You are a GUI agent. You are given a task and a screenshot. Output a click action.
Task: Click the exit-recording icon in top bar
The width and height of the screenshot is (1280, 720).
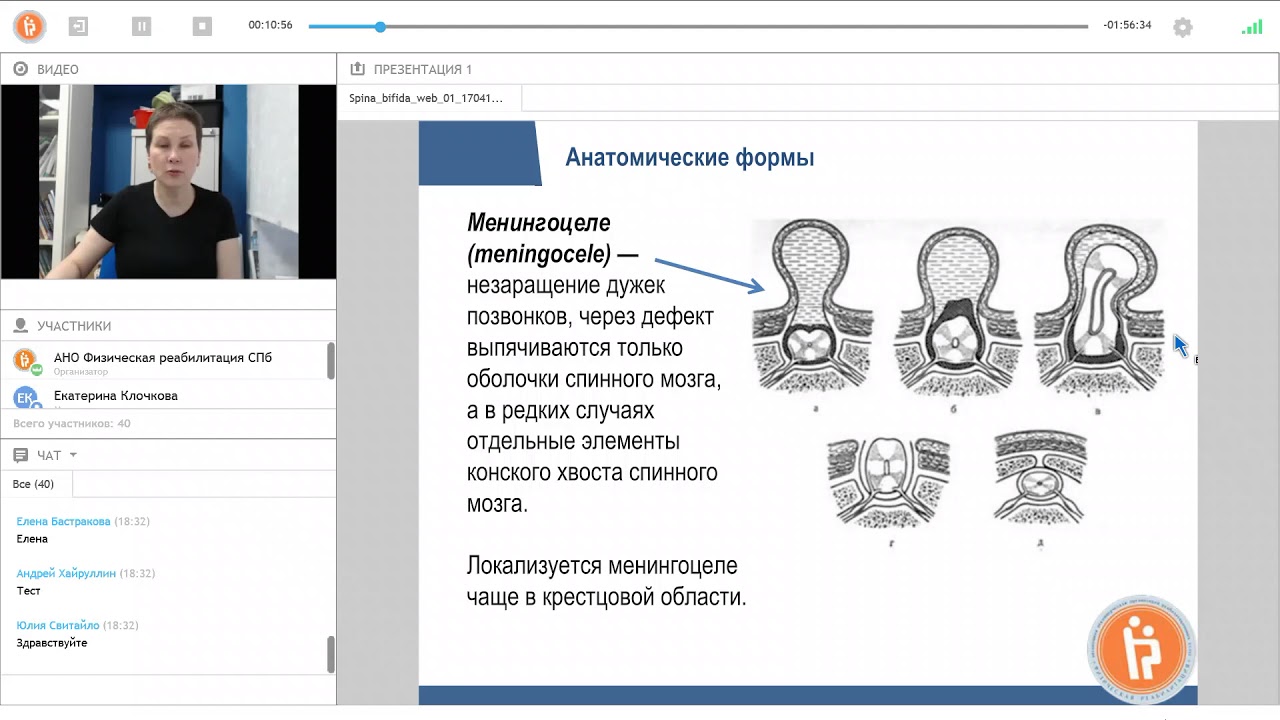[78, 26]
